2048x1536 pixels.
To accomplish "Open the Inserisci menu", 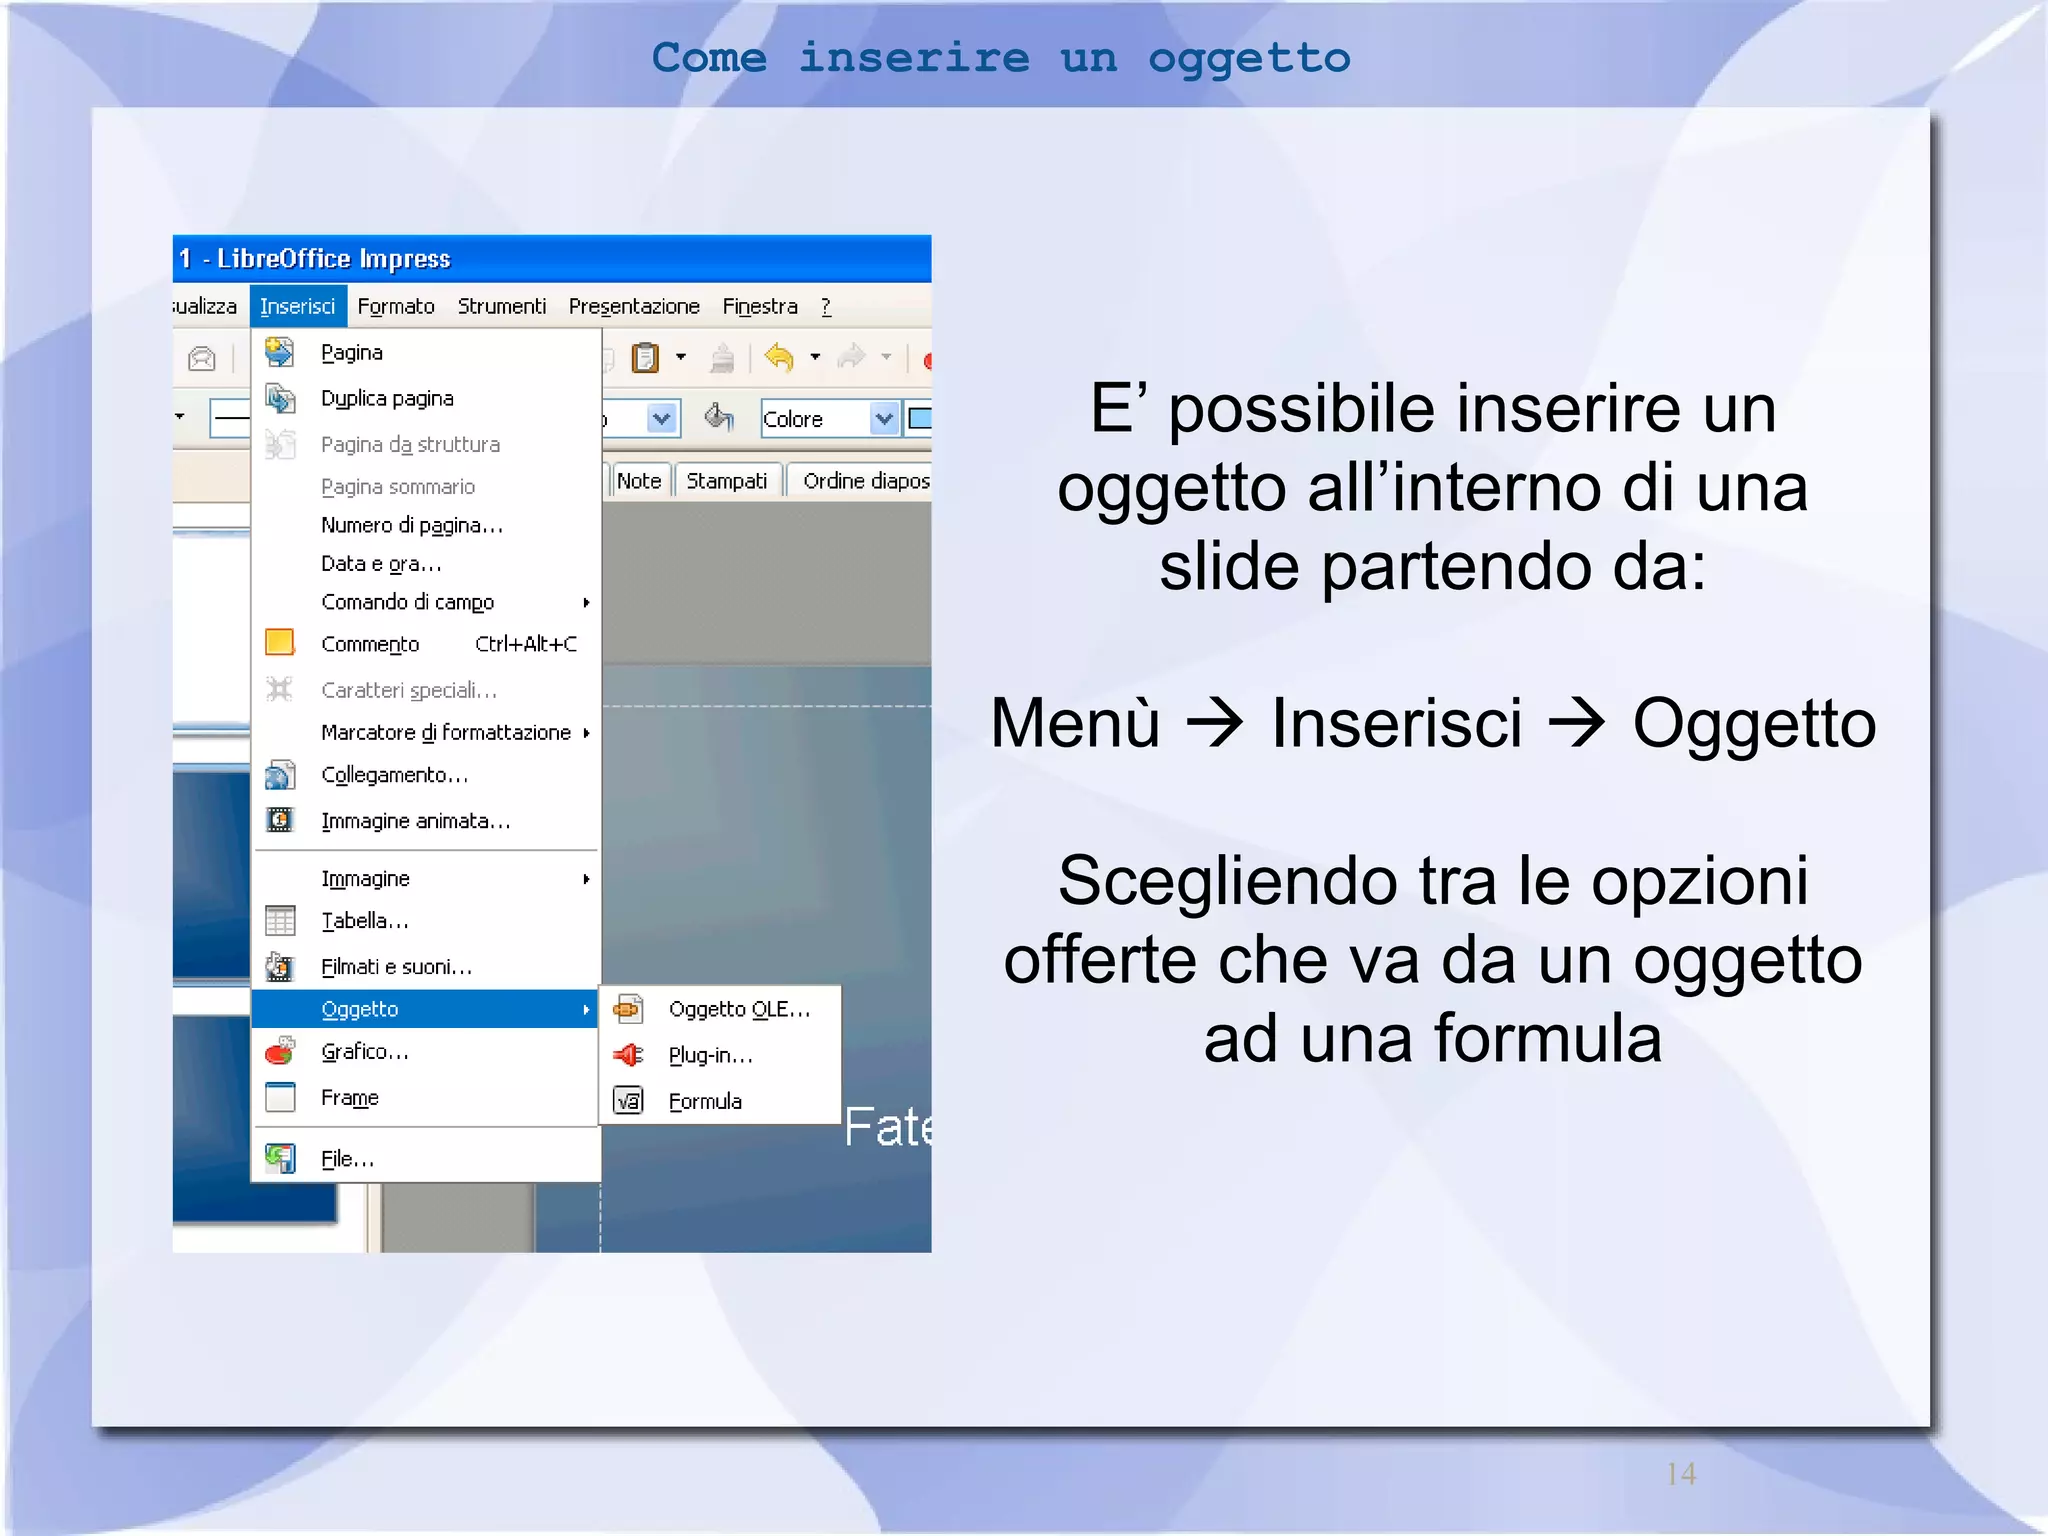I will tap(298, 306).
